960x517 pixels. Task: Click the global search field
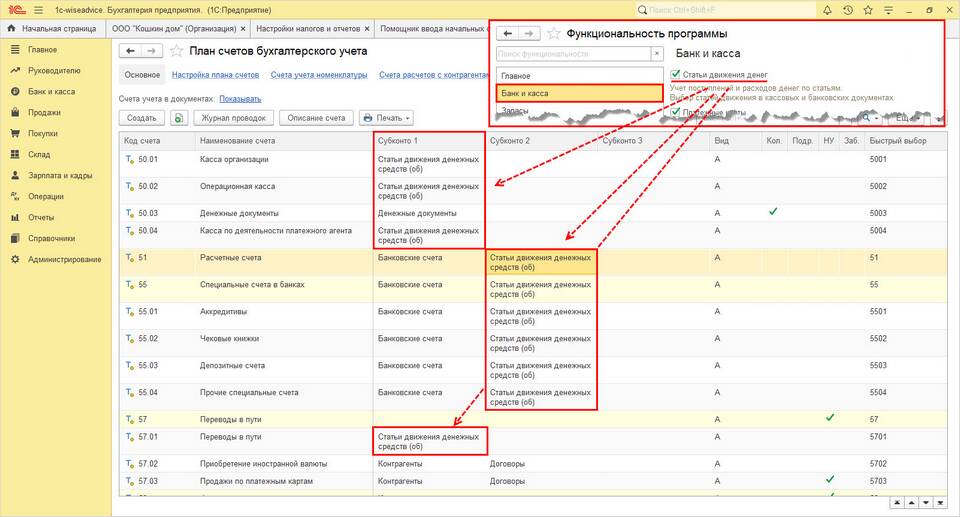pyautogui.click(x=726, y=10)
